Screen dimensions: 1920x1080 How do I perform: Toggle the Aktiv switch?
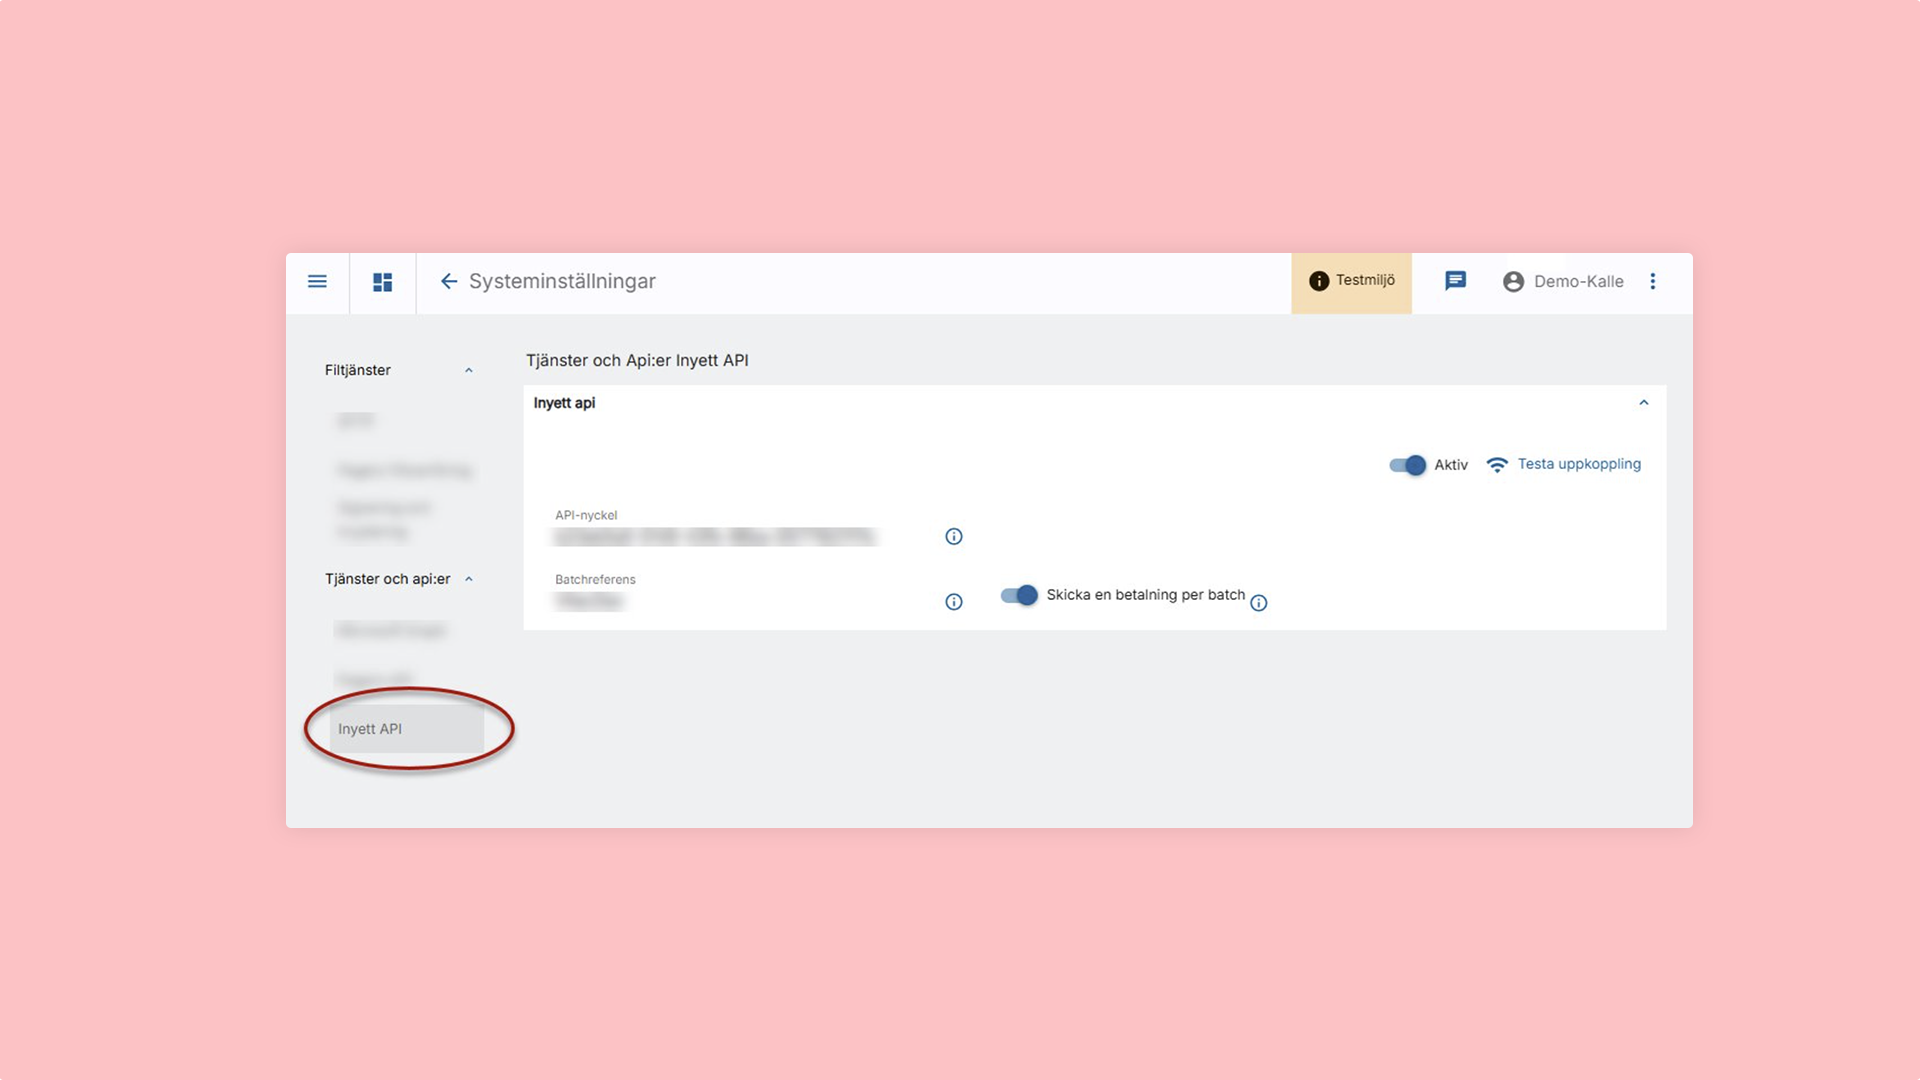(x=1407, y=465)
